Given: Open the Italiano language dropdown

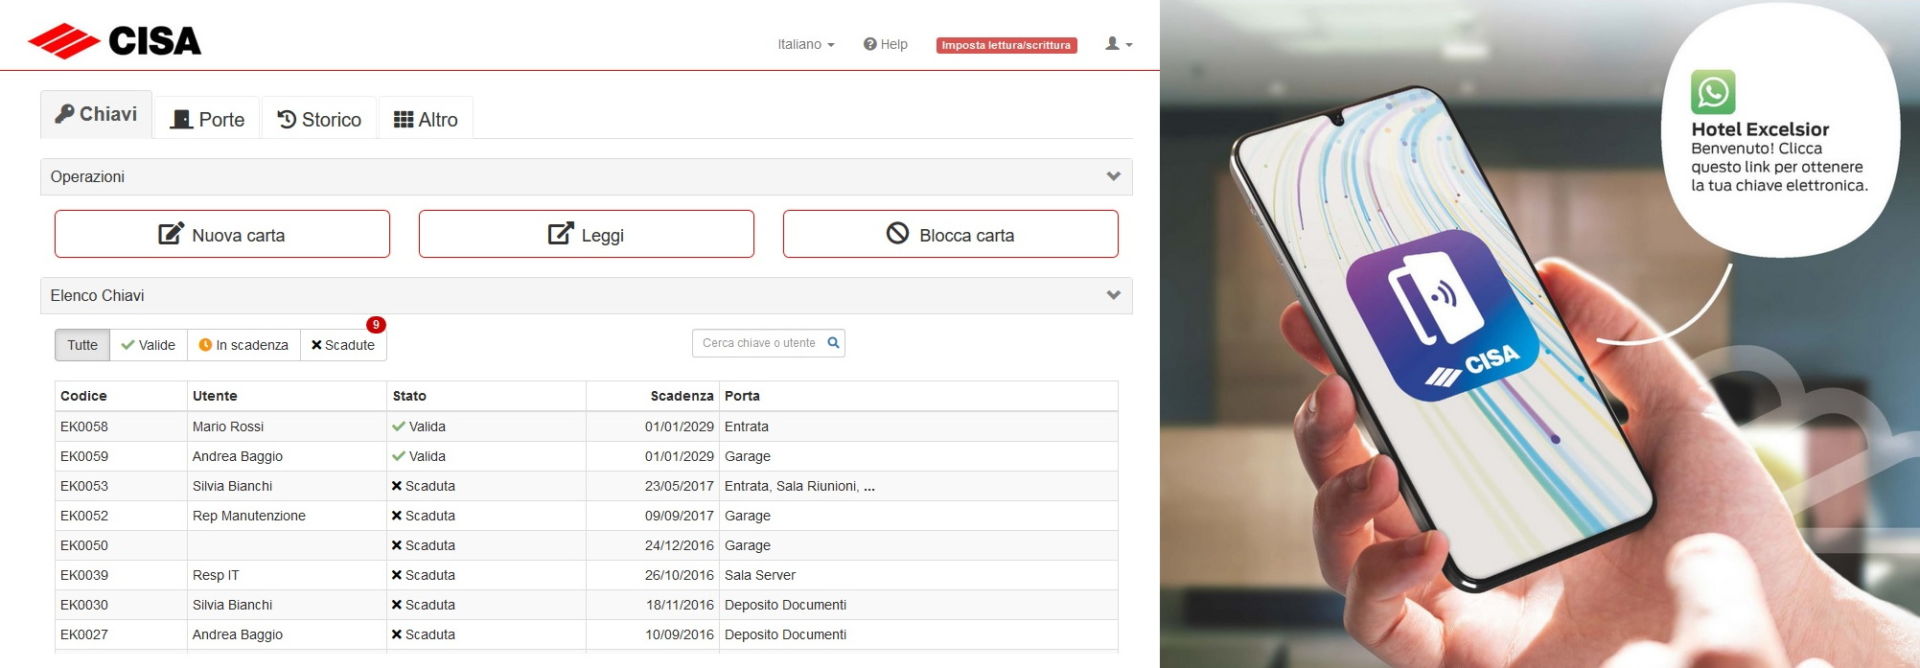Looking at the screenshot, I should point(805,45).
